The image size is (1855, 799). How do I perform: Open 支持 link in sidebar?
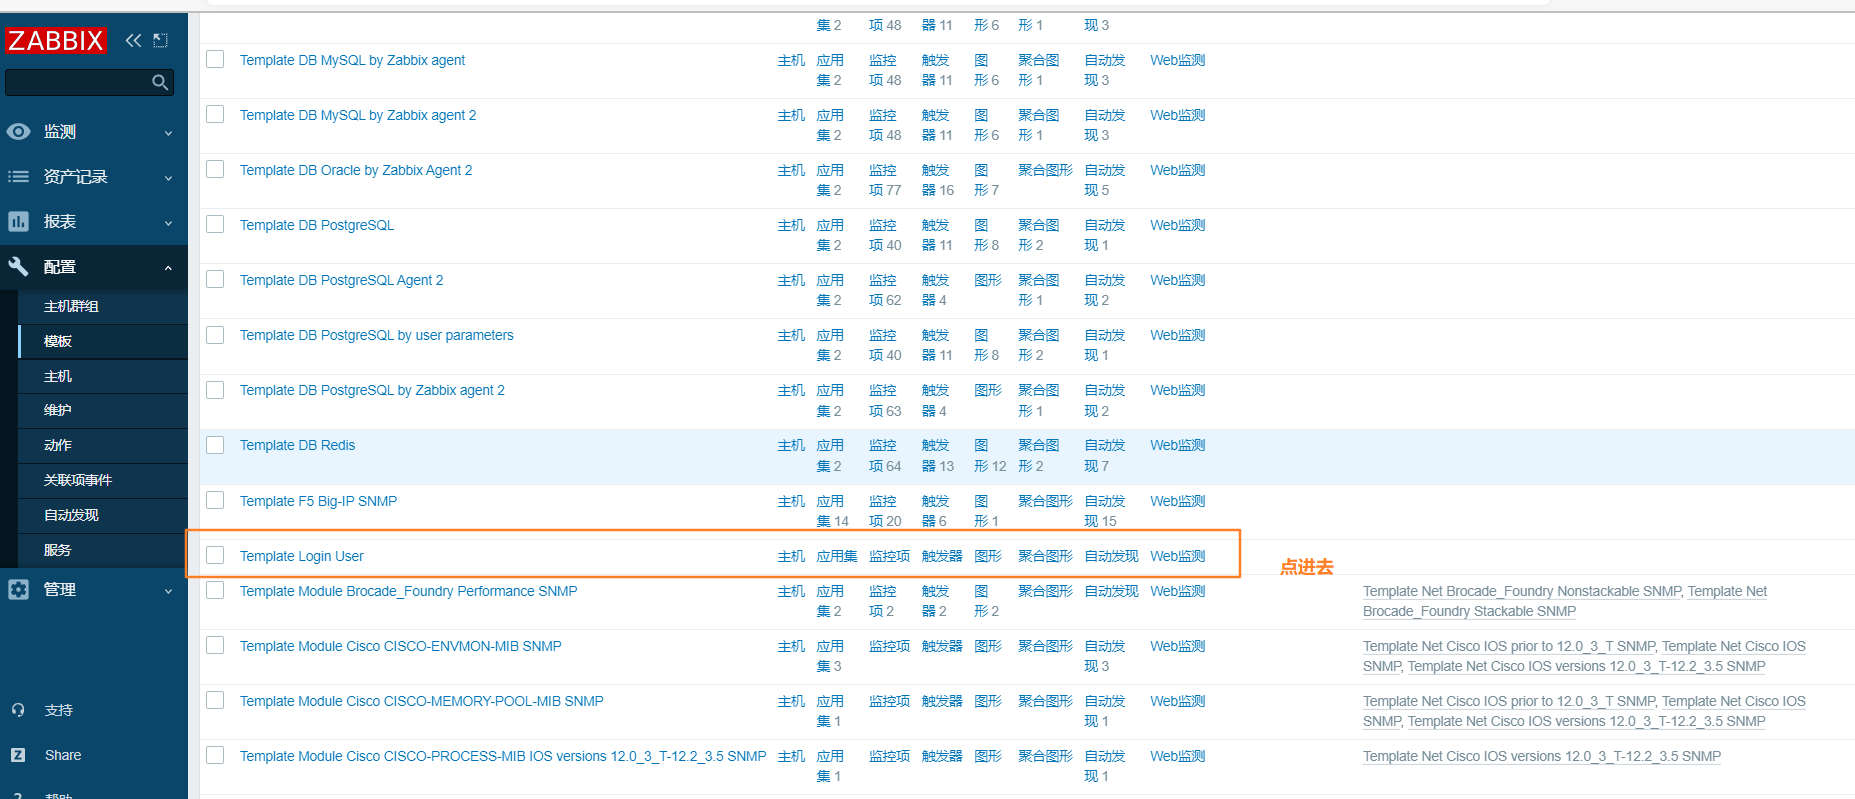pos(59,710)
